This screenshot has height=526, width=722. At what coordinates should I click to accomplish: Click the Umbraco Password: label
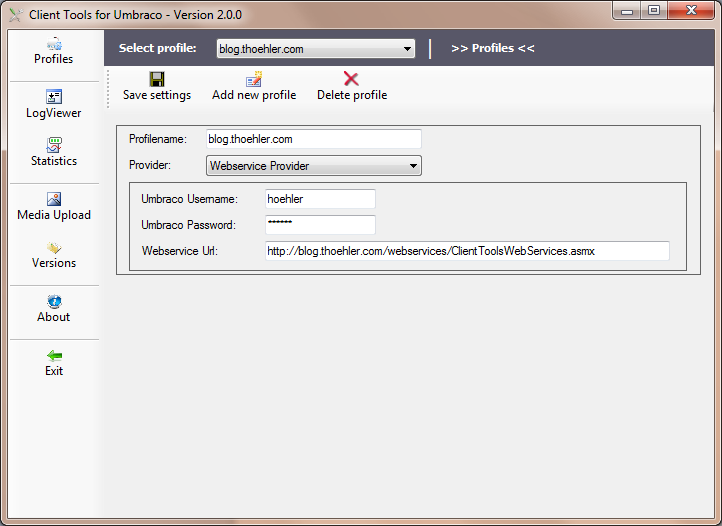tap(188, 225)
